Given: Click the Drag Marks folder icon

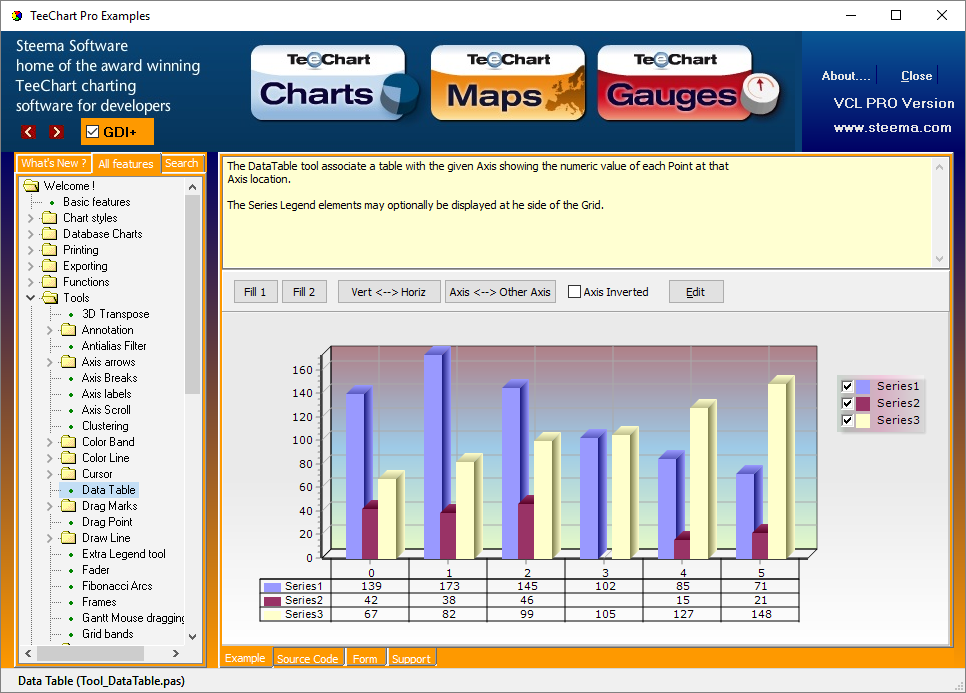Looking at the screenshot, I should 68,506.
